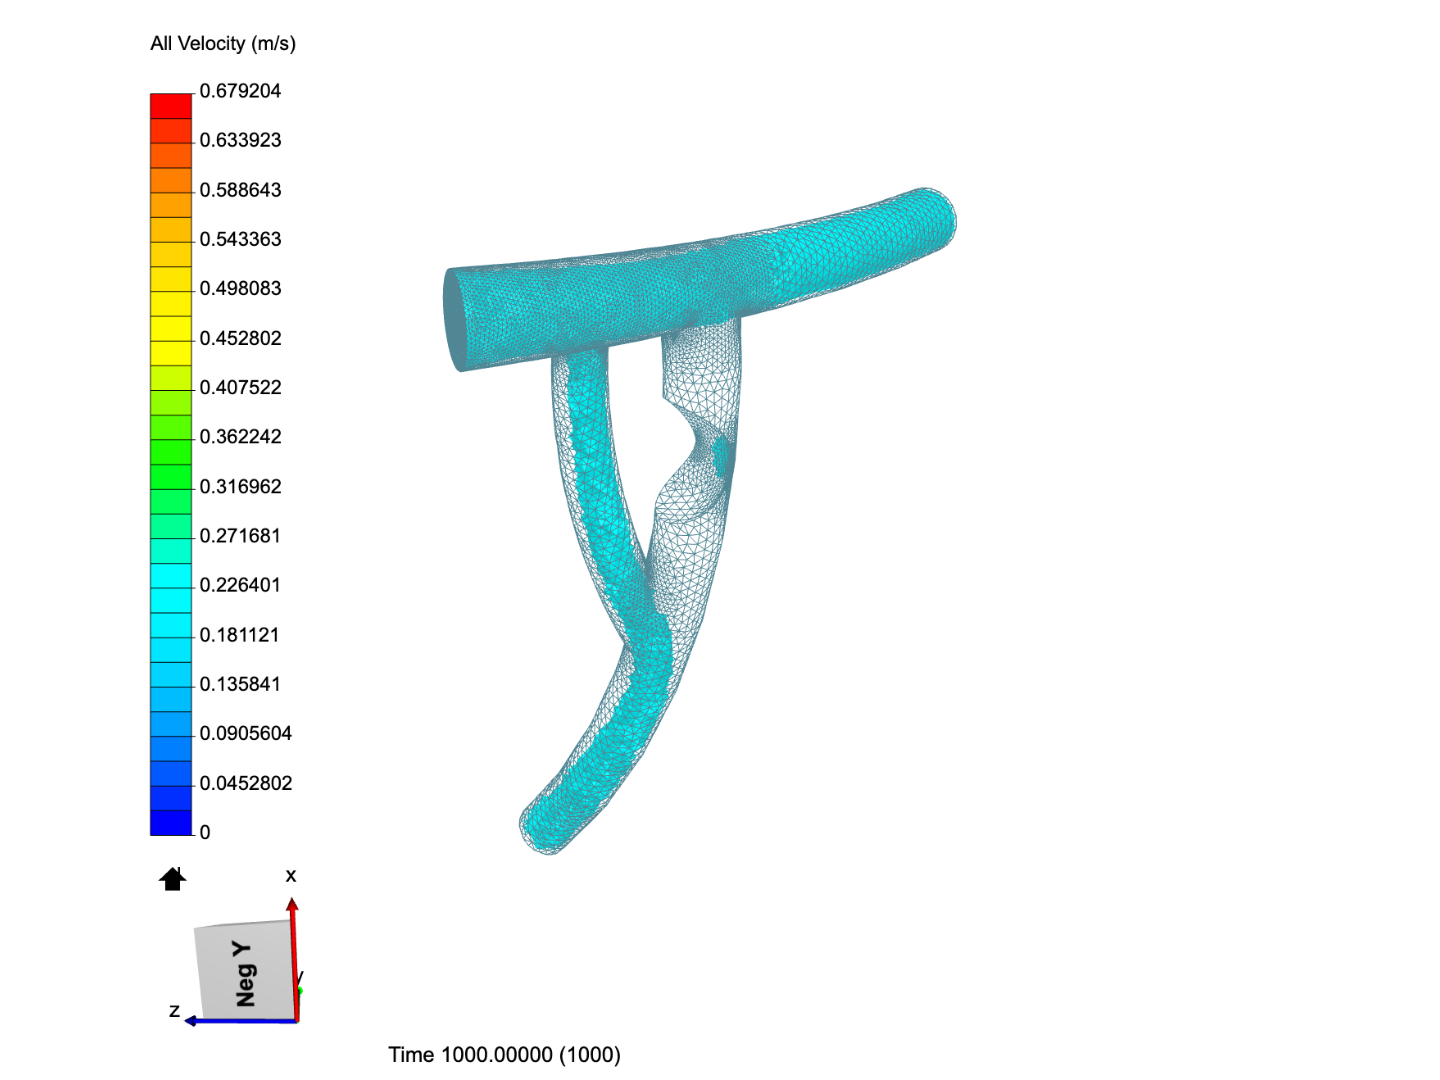Click legend value 0.543363
The height and width of the screenshot is (1080, 1440).
pyautogui.click(x=240, y=239)
